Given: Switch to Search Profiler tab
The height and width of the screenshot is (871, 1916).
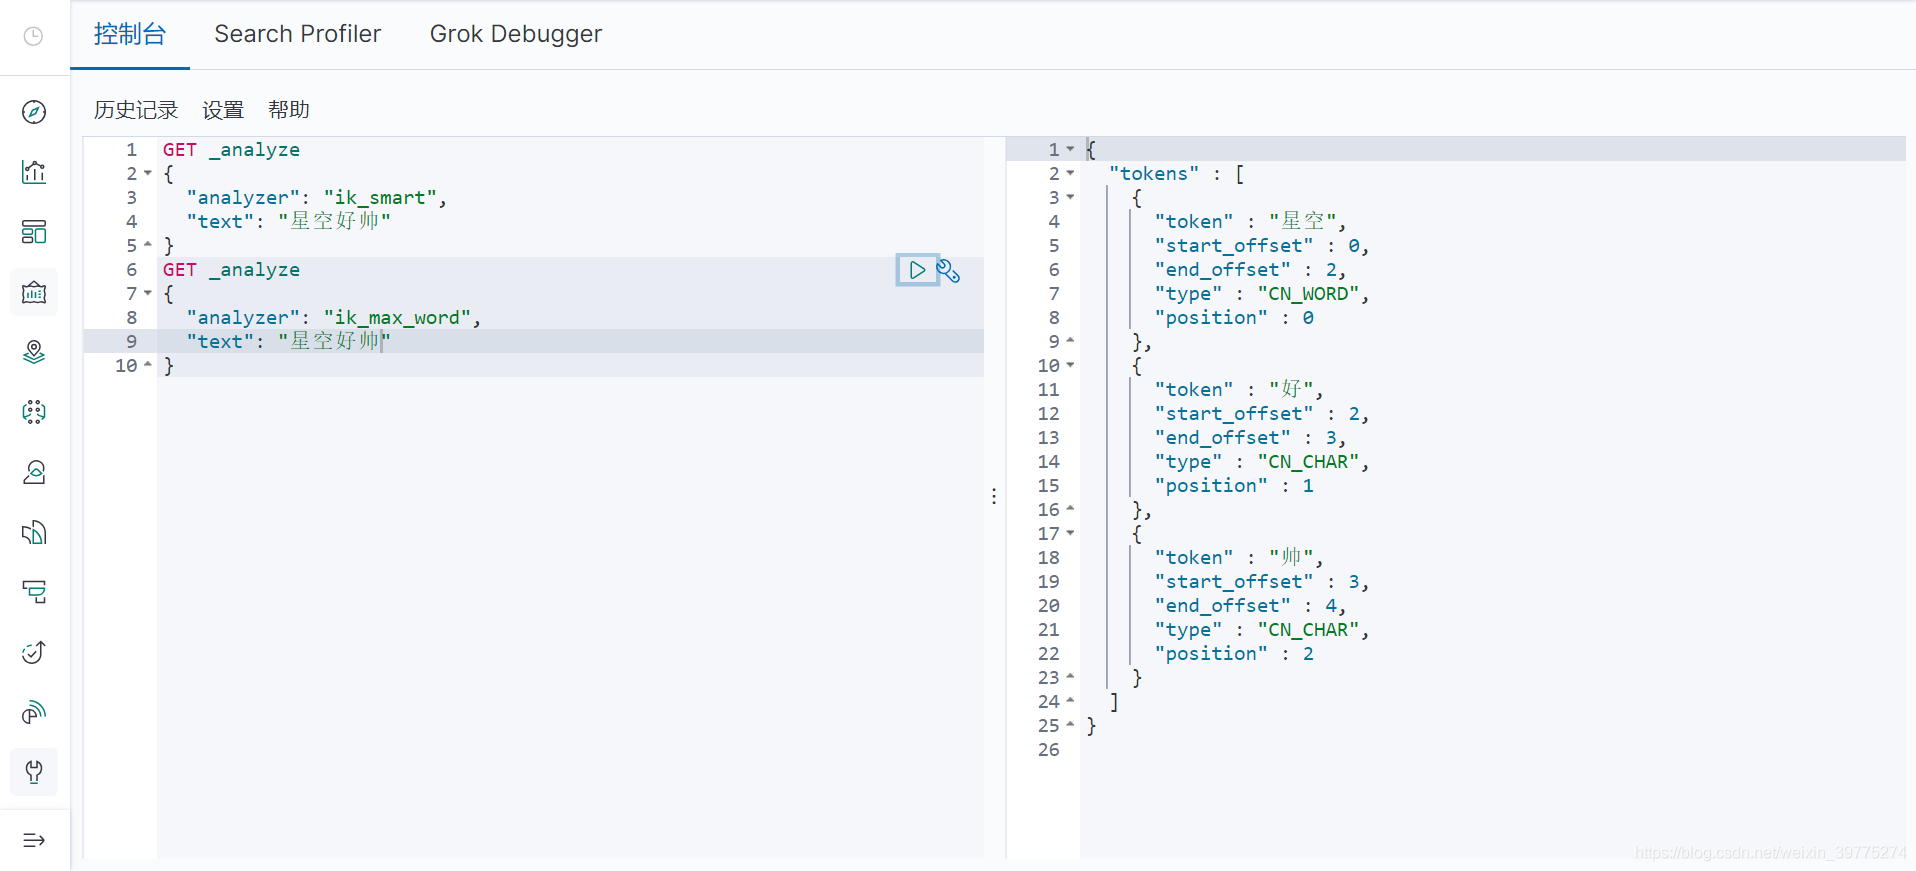Looking at the screenshot, I should tap(298, 34).
